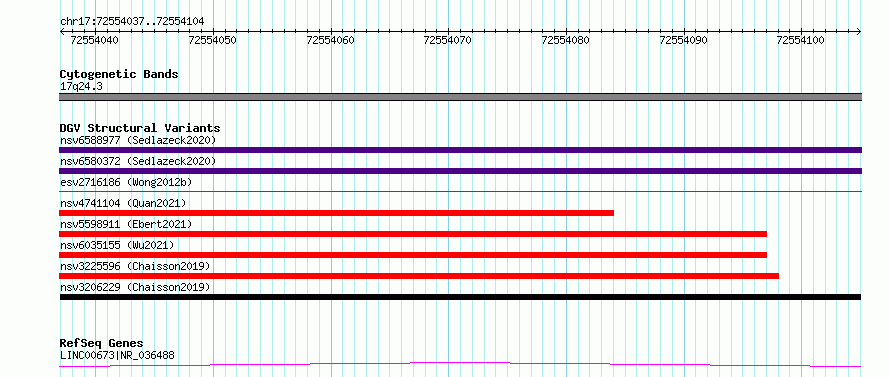Select variant label nsv6035155 (Wu2021)
Viewport: 890px width, 377px height.
pyautogui.click(x=117, y=245)
